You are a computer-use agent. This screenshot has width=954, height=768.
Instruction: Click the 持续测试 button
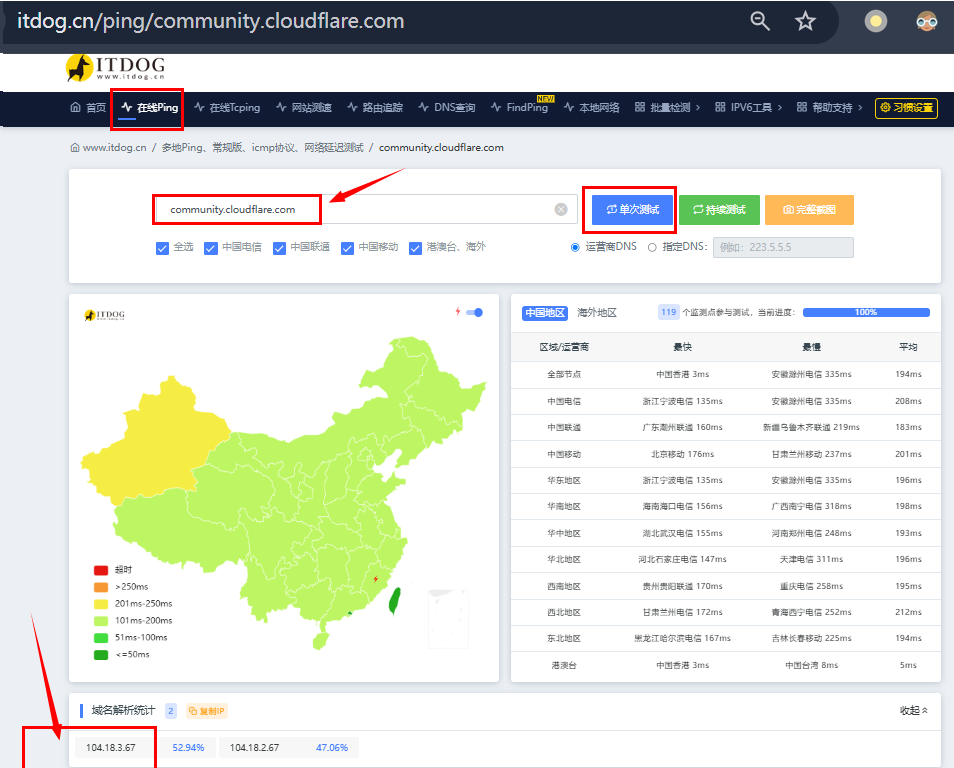point(719,210)
